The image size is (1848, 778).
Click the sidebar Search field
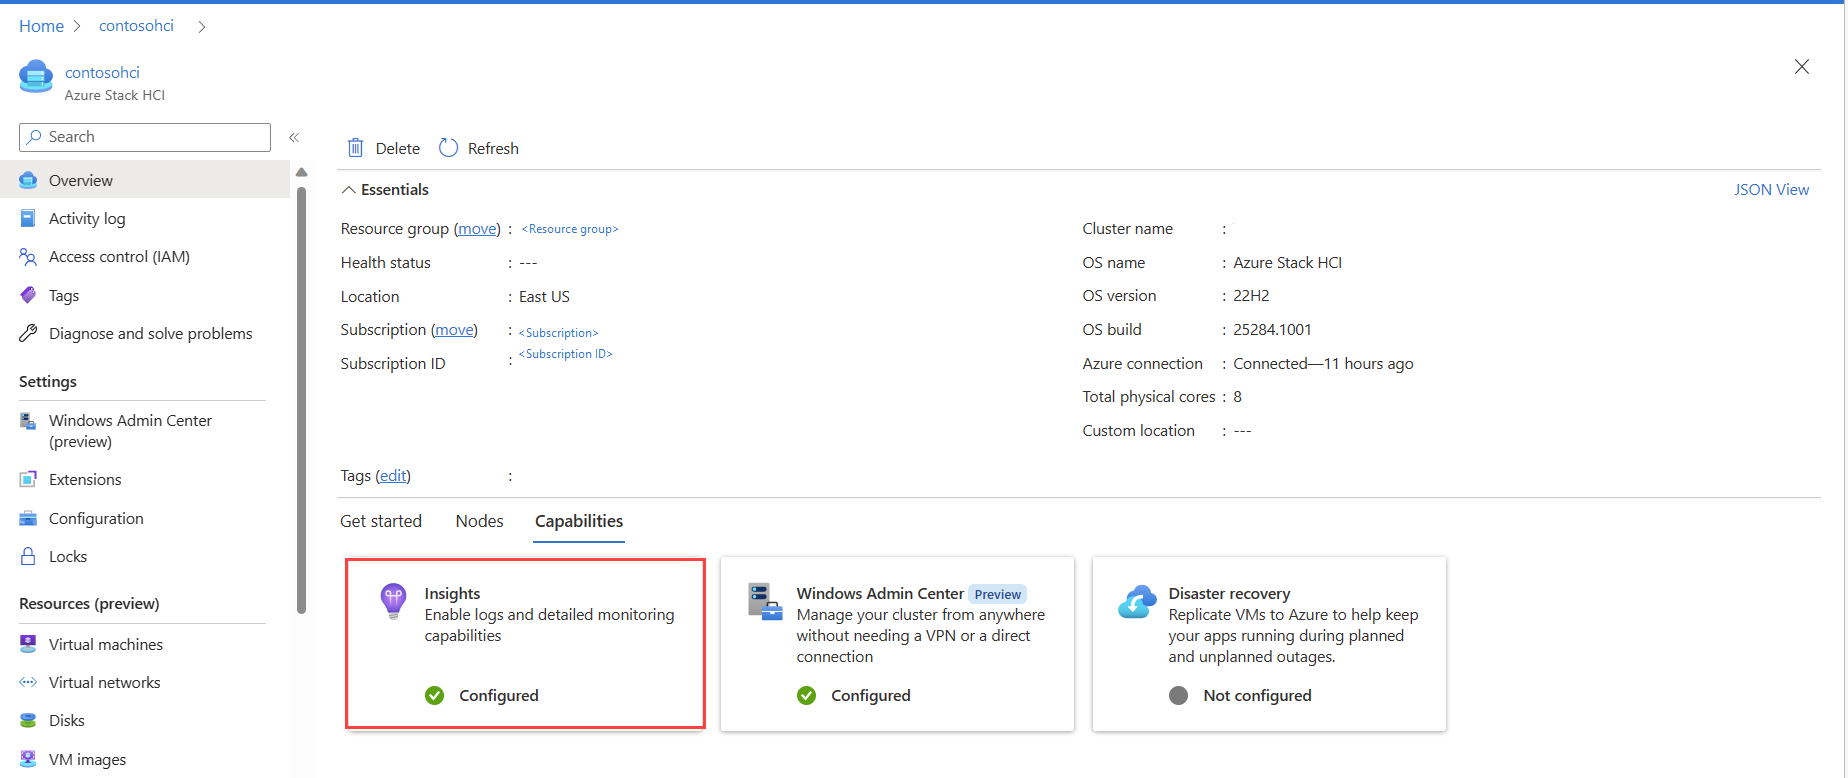pos(145,137)
